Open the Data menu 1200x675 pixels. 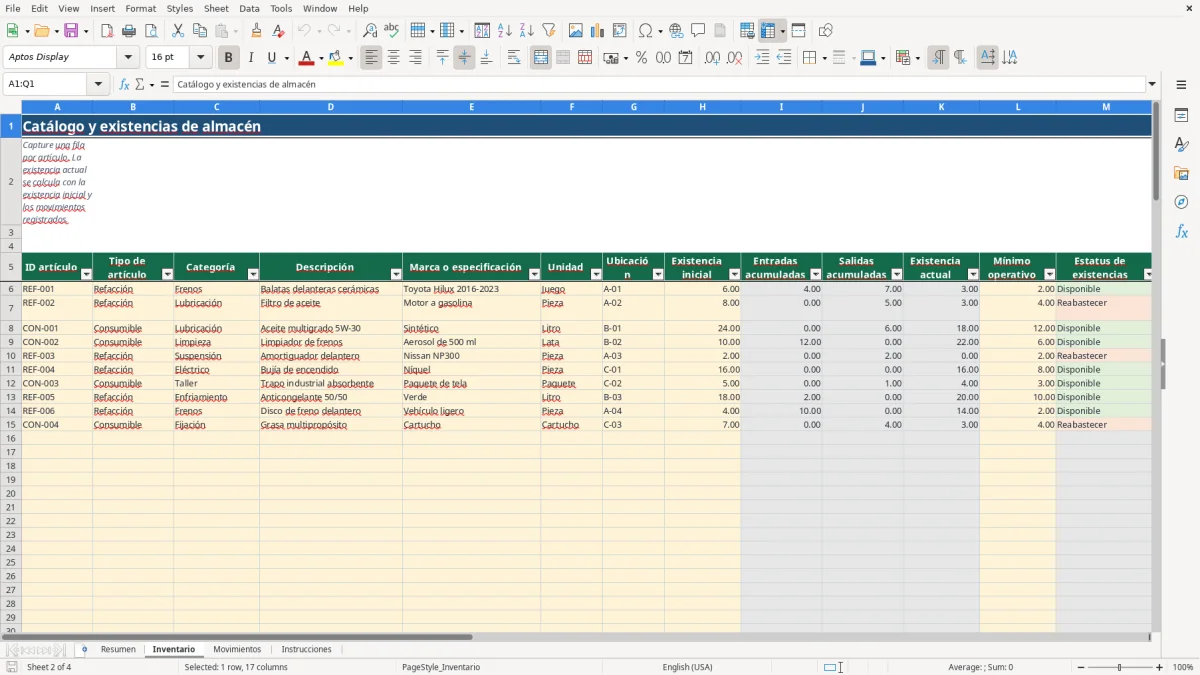click(x=249, y=8)
